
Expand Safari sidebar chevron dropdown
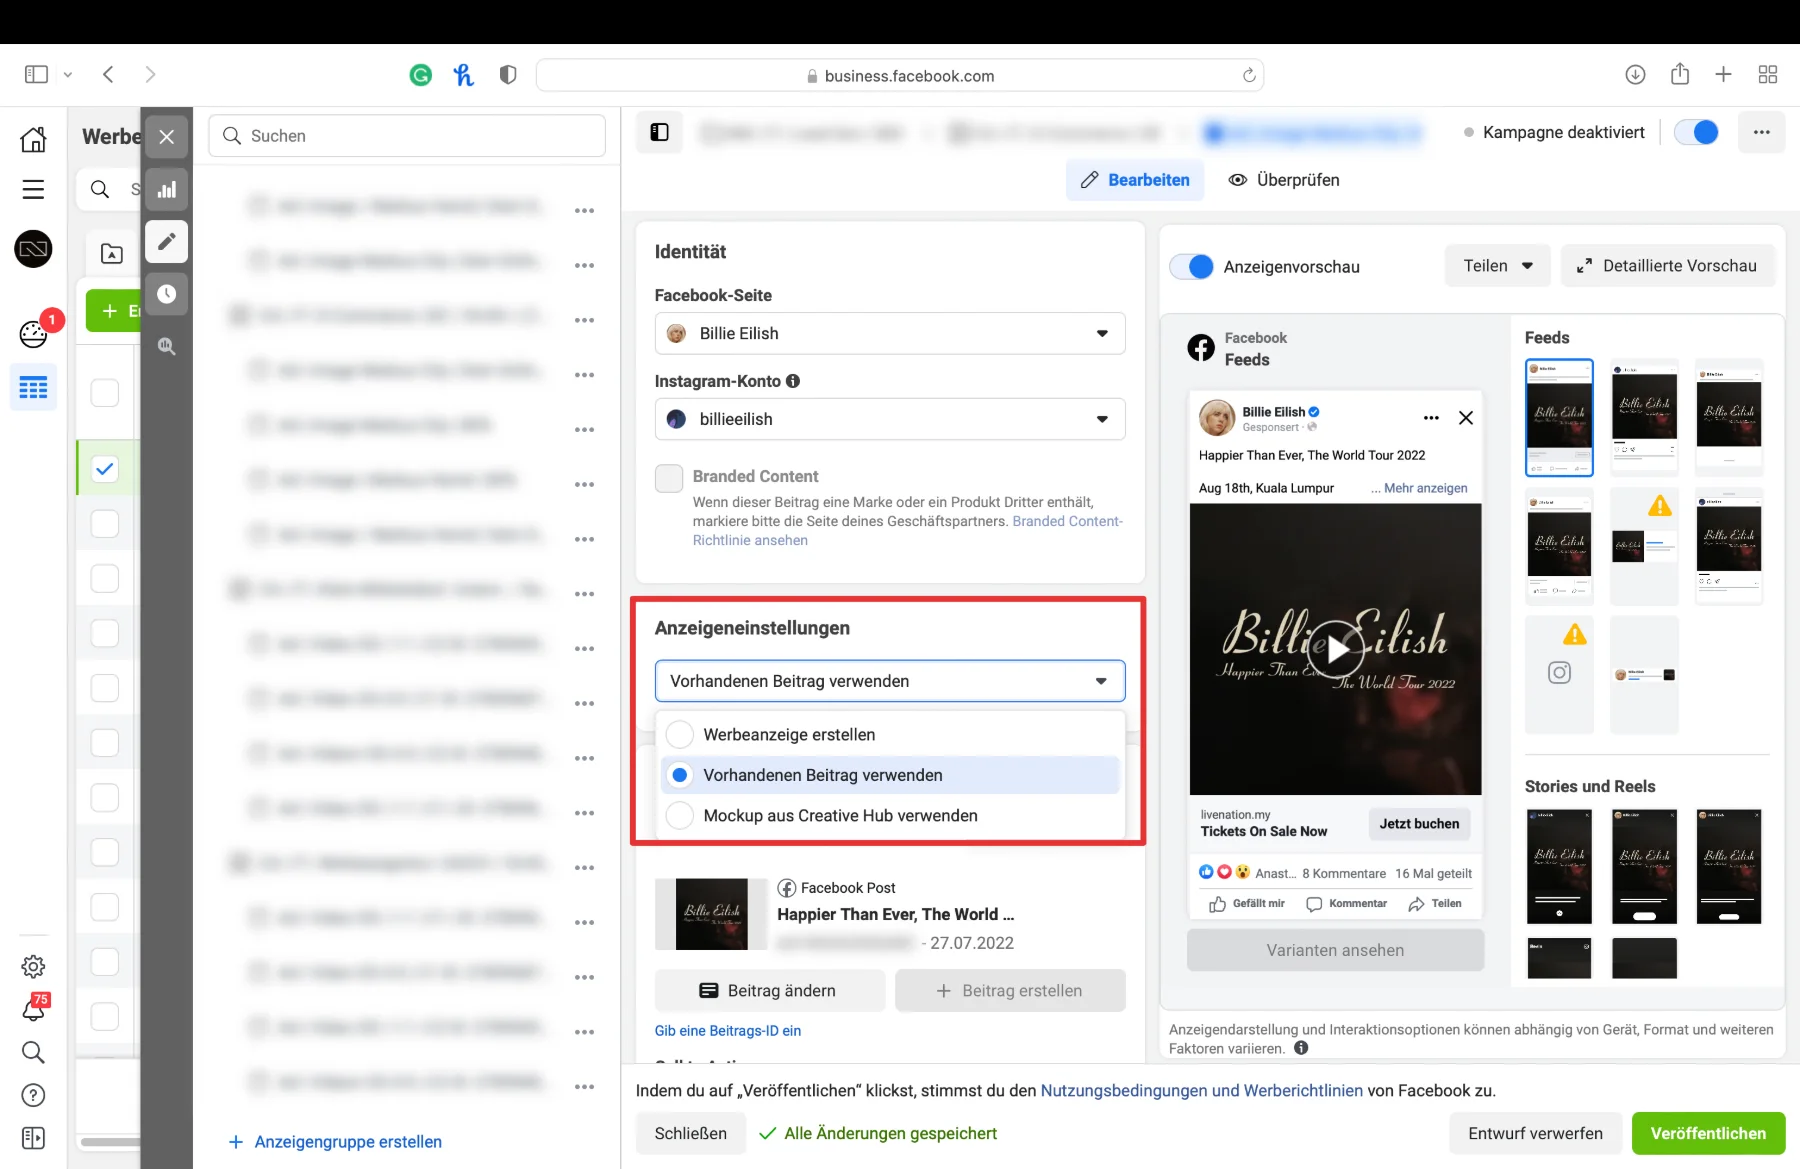68,75
